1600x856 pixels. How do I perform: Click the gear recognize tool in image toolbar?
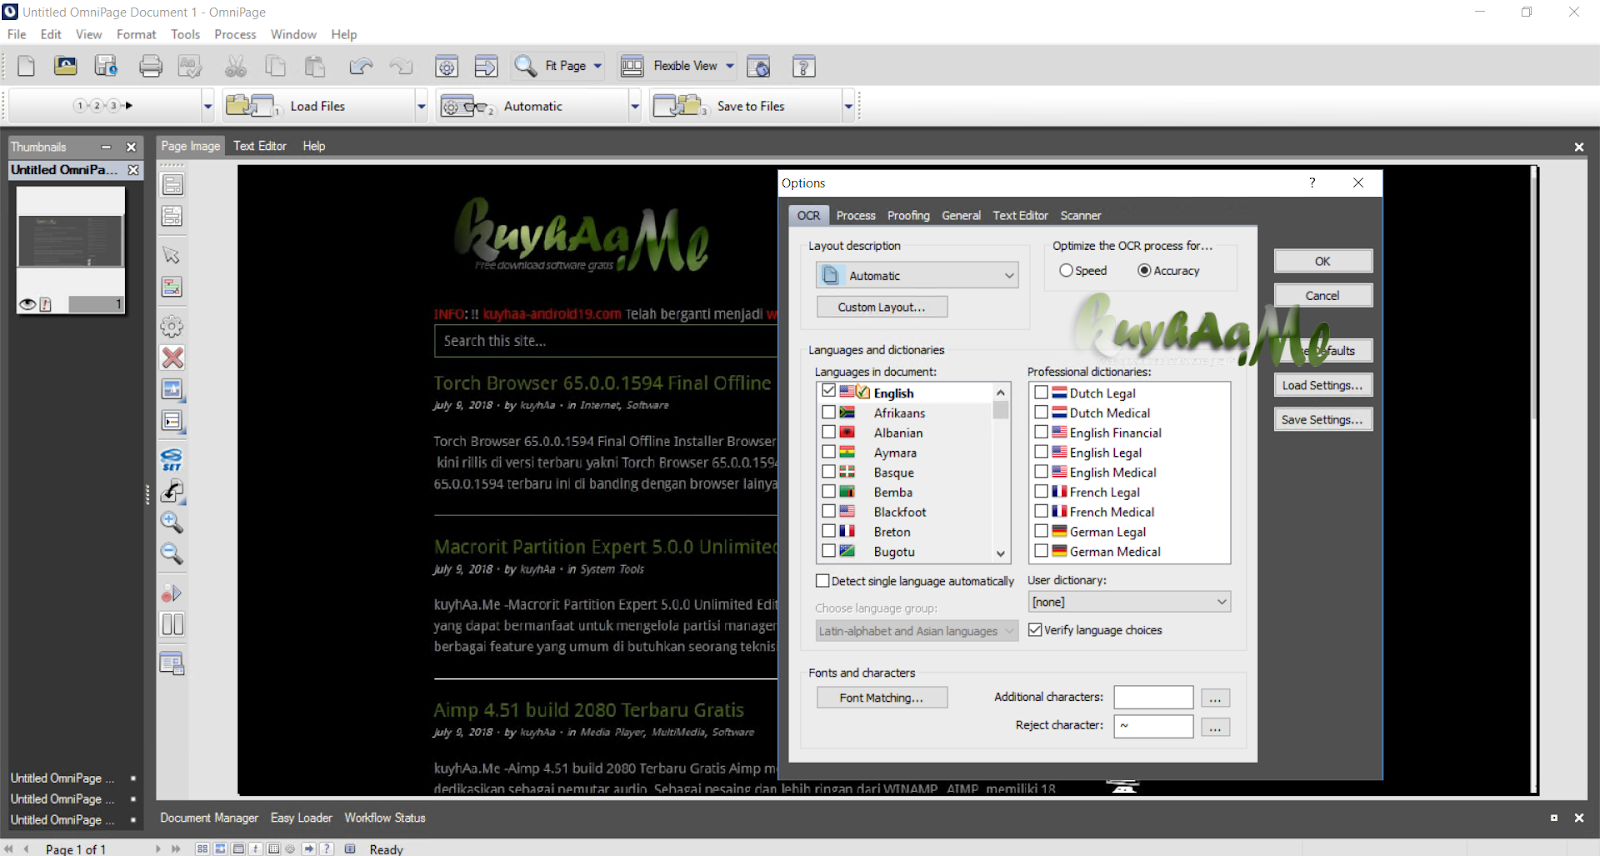pos(172,326)
